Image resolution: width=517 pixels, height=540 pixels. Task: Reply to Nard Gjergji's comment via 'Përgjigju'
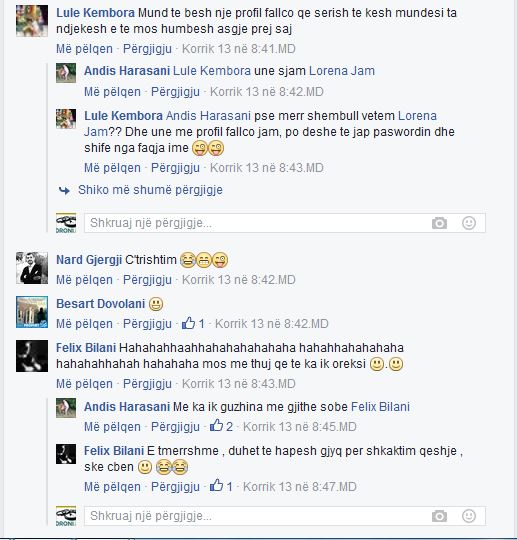pyautogui.click(x=147, y=280)
